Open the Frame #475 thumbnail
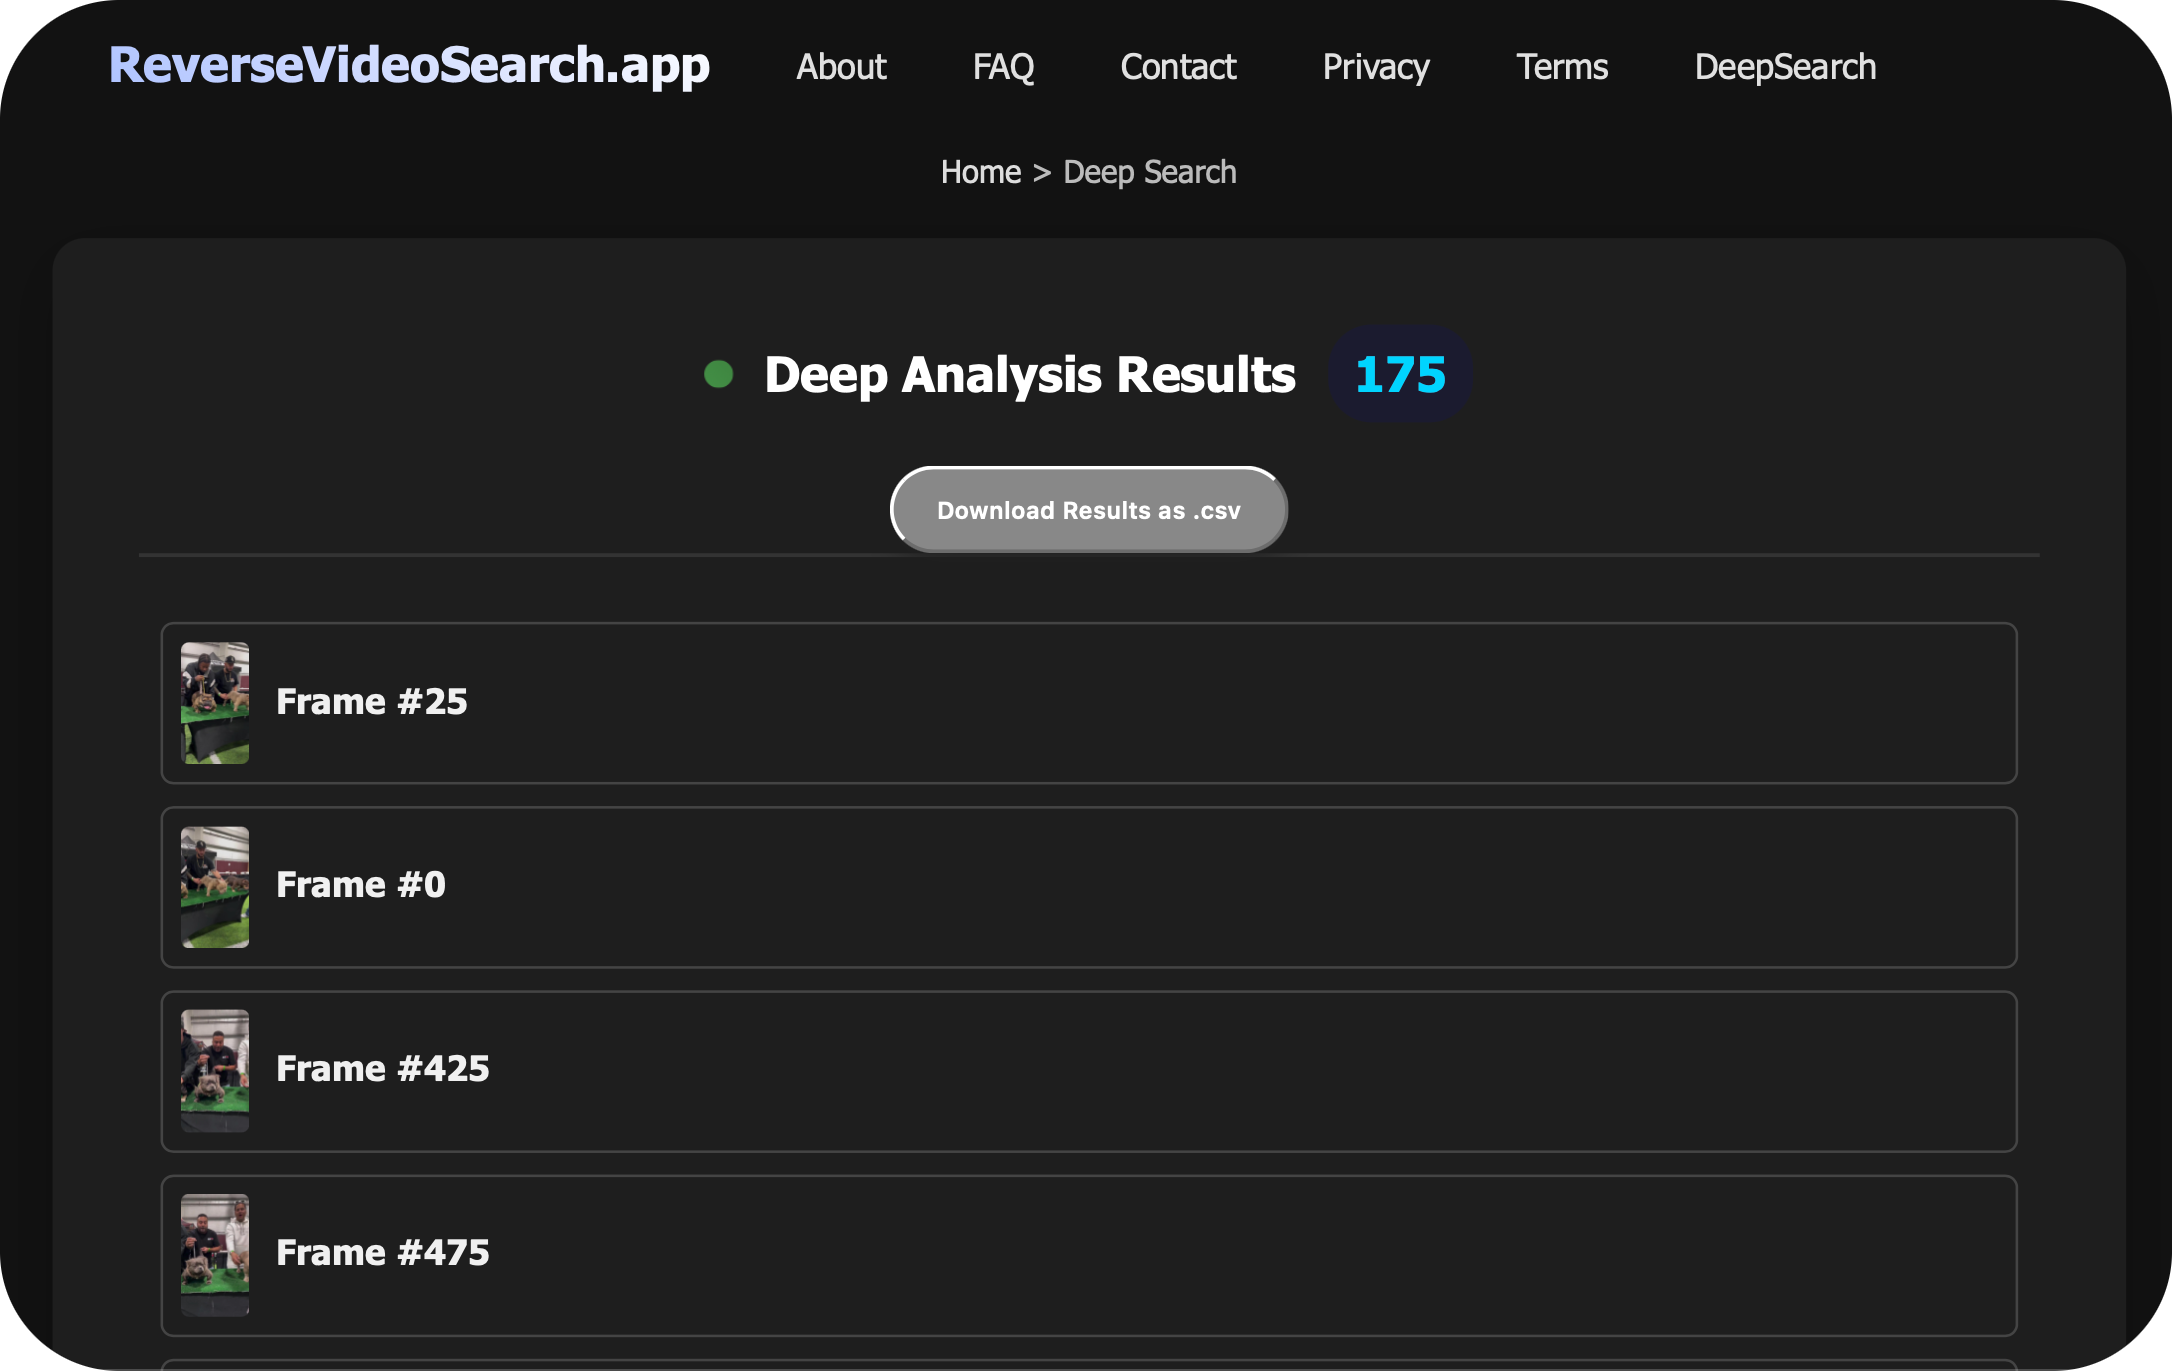The image size is (2172, 1371). pyautogui.click(x=215, y=1255)
